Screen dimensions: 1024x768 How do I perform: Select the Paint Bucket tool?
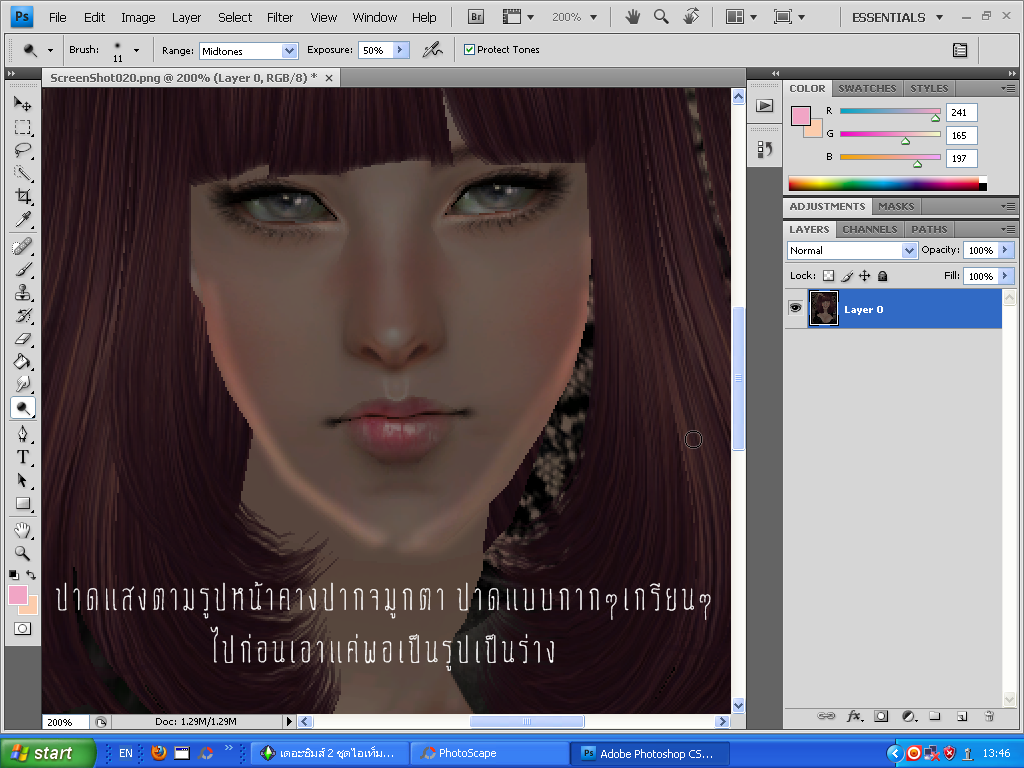(x=23, y=361)
